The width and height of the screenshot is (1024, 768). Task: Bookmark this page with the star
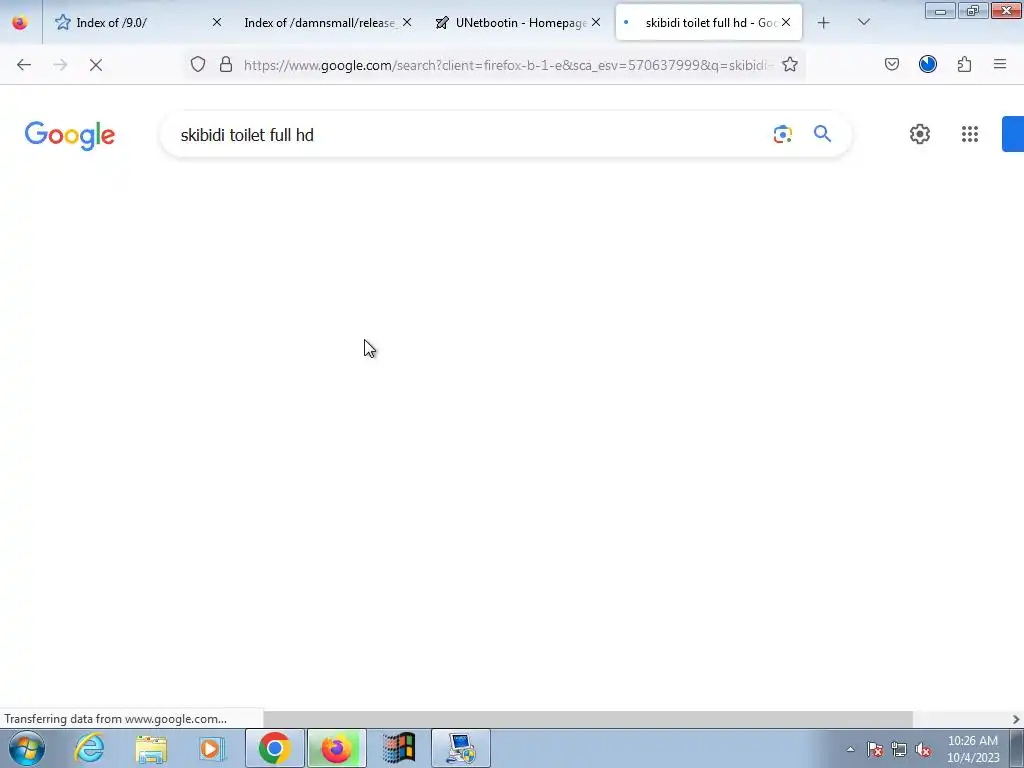[x=790, y=64]
